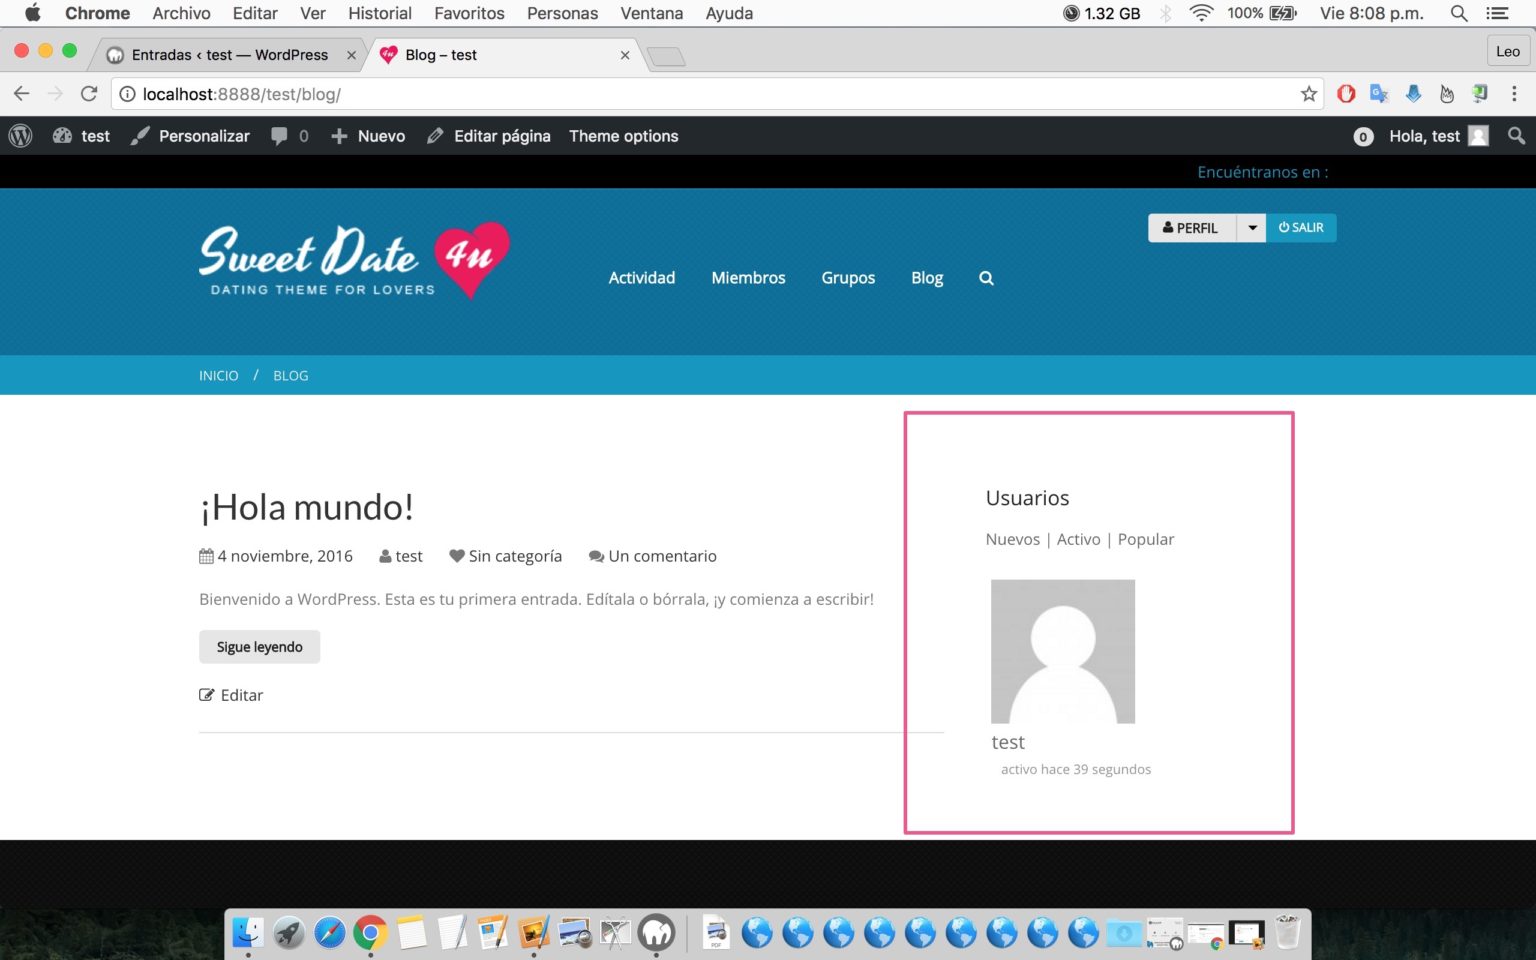Click Editar página in admin bar
The width and height of the screenshot is (1536, 960).
[x=488, y=136]
